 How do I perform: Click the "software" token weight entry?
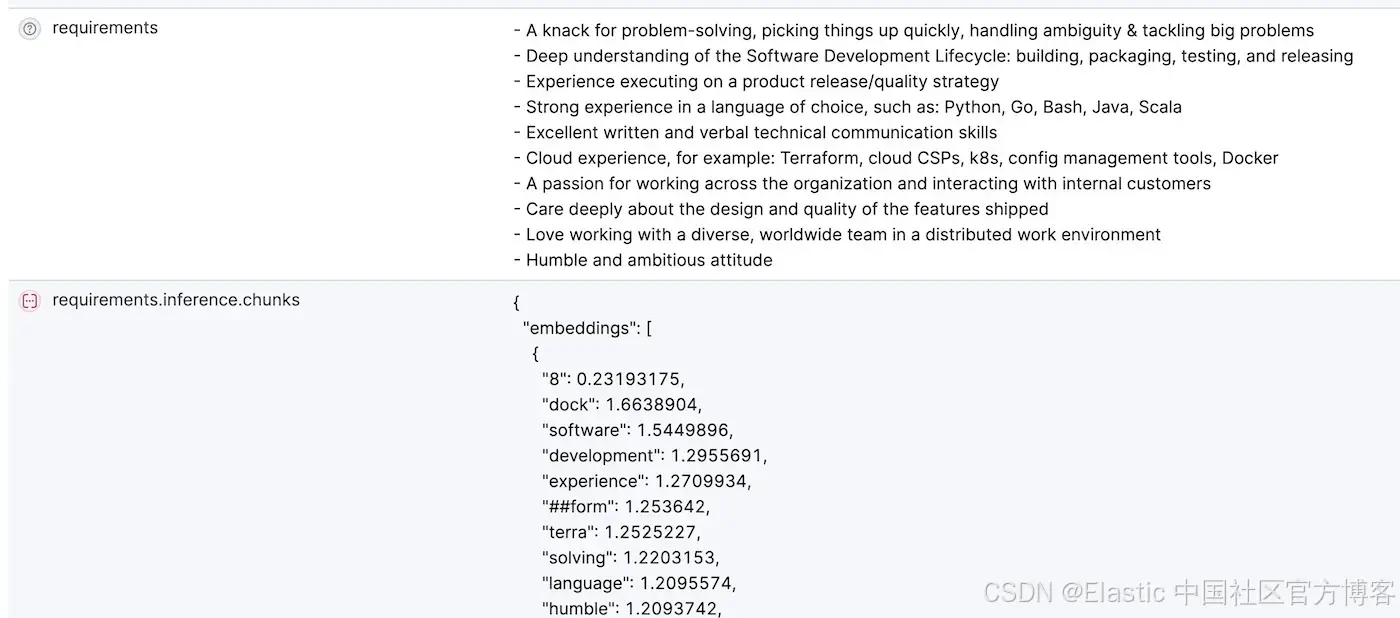[638, 430]
